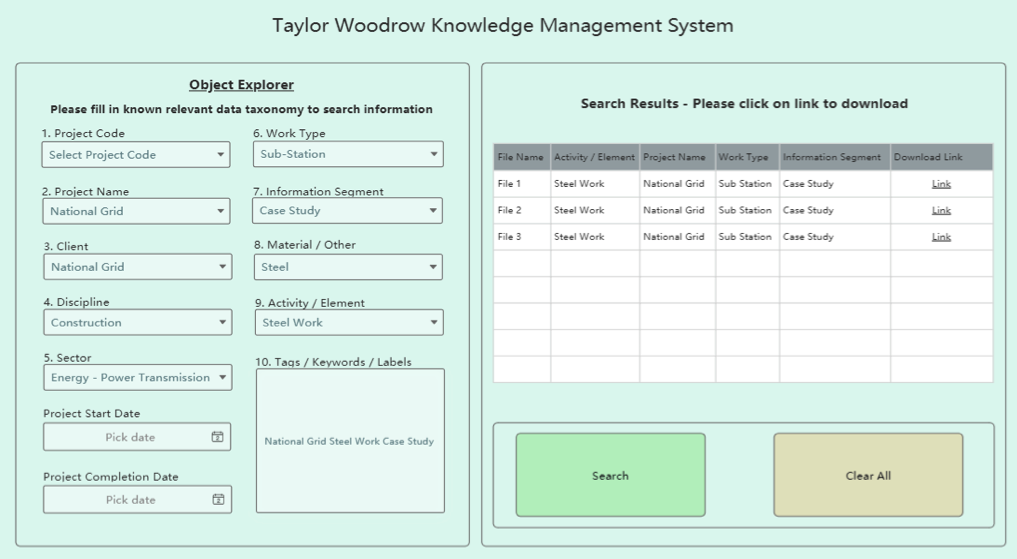Click the File Name column header
The width and height of the screenshot is (1017, 559).
[521, 157]
